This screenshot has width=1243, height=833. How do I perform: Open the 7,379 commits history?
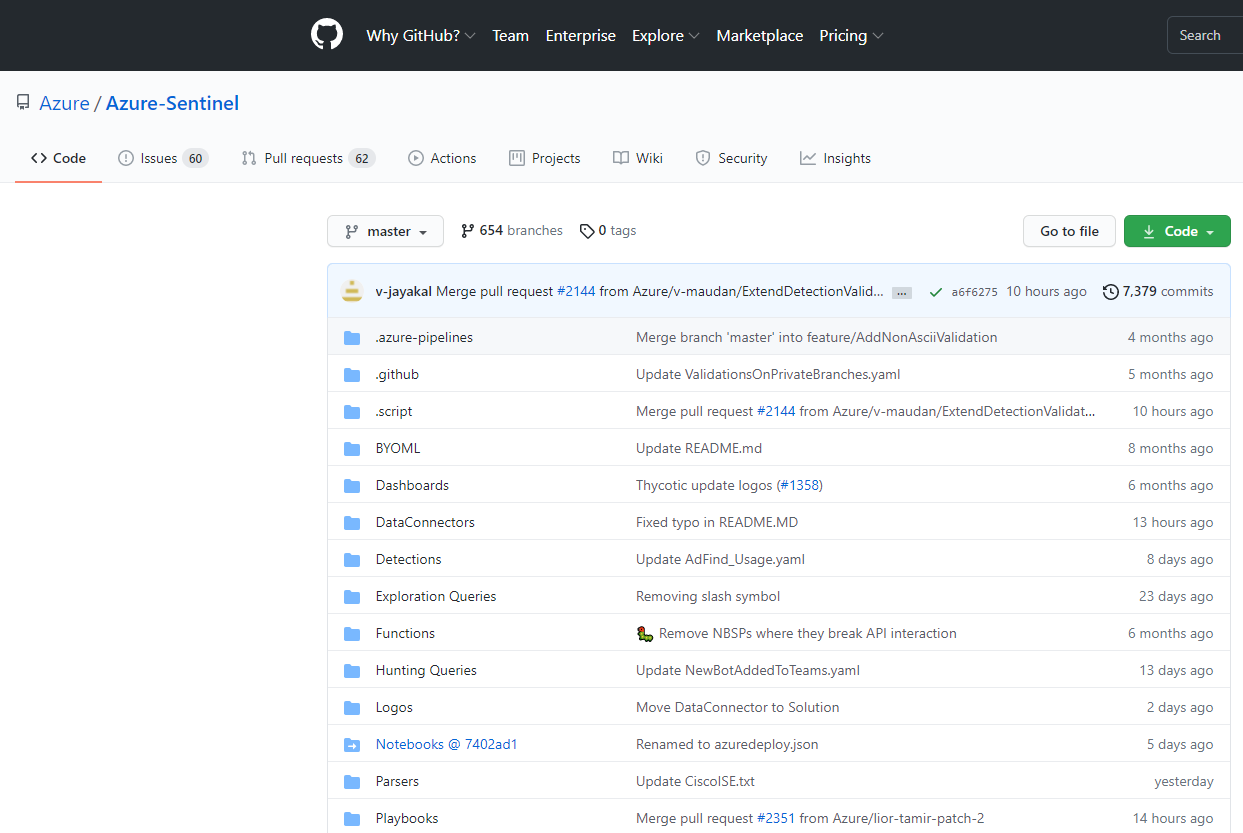click(1158, 292)
